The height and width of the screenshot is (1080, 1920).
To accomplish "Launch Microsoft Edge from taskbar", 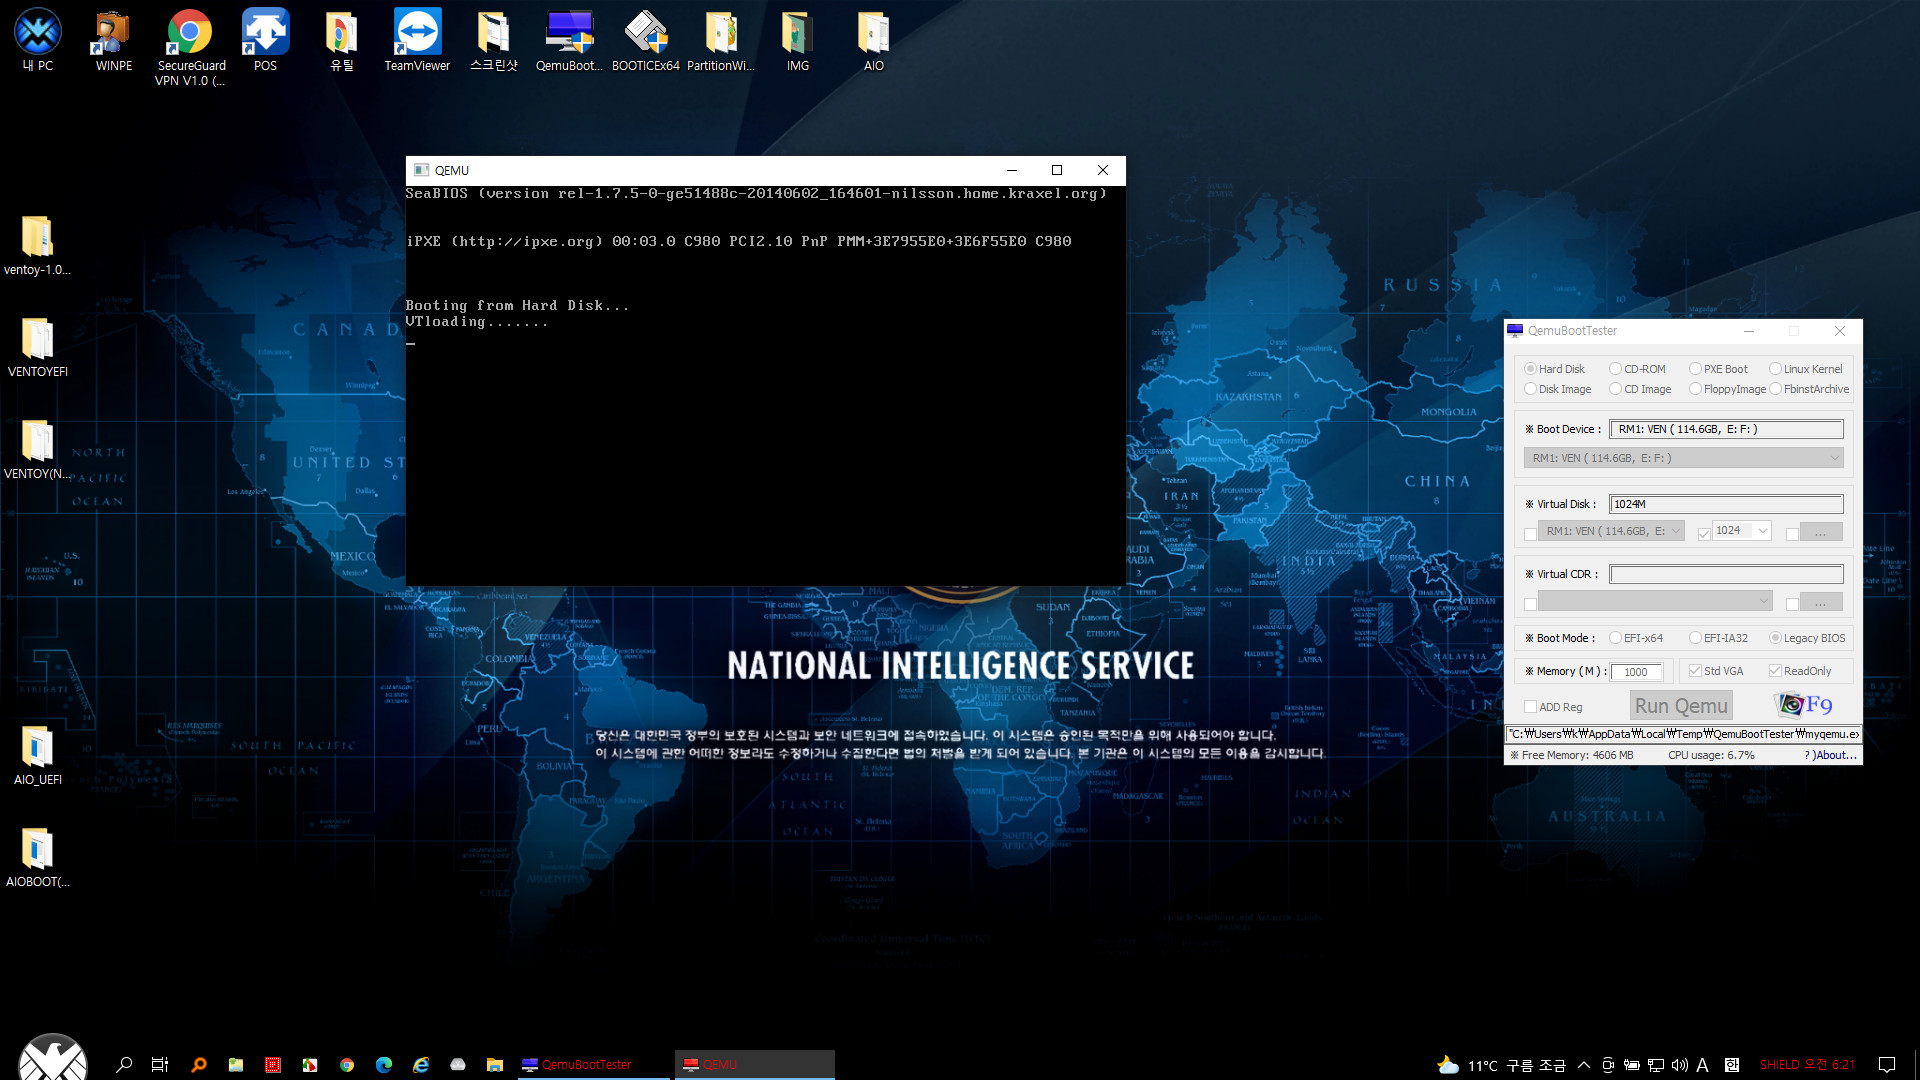I will point(384,1065).
